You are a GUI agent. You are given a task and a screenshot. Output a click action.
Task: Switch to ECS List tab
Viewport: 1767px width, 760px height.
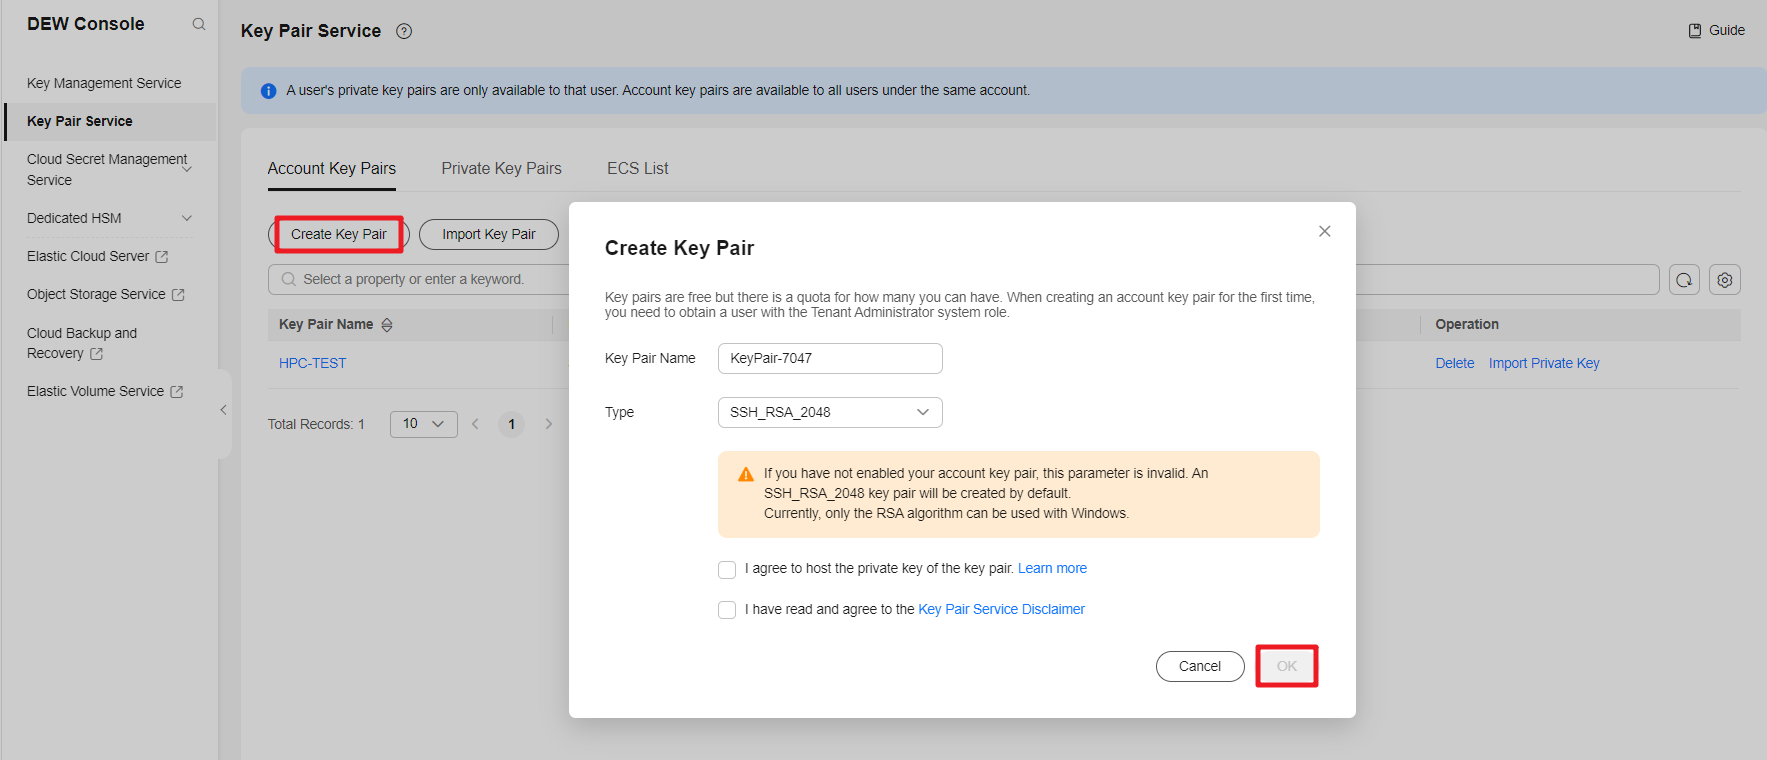pos(638,168)
